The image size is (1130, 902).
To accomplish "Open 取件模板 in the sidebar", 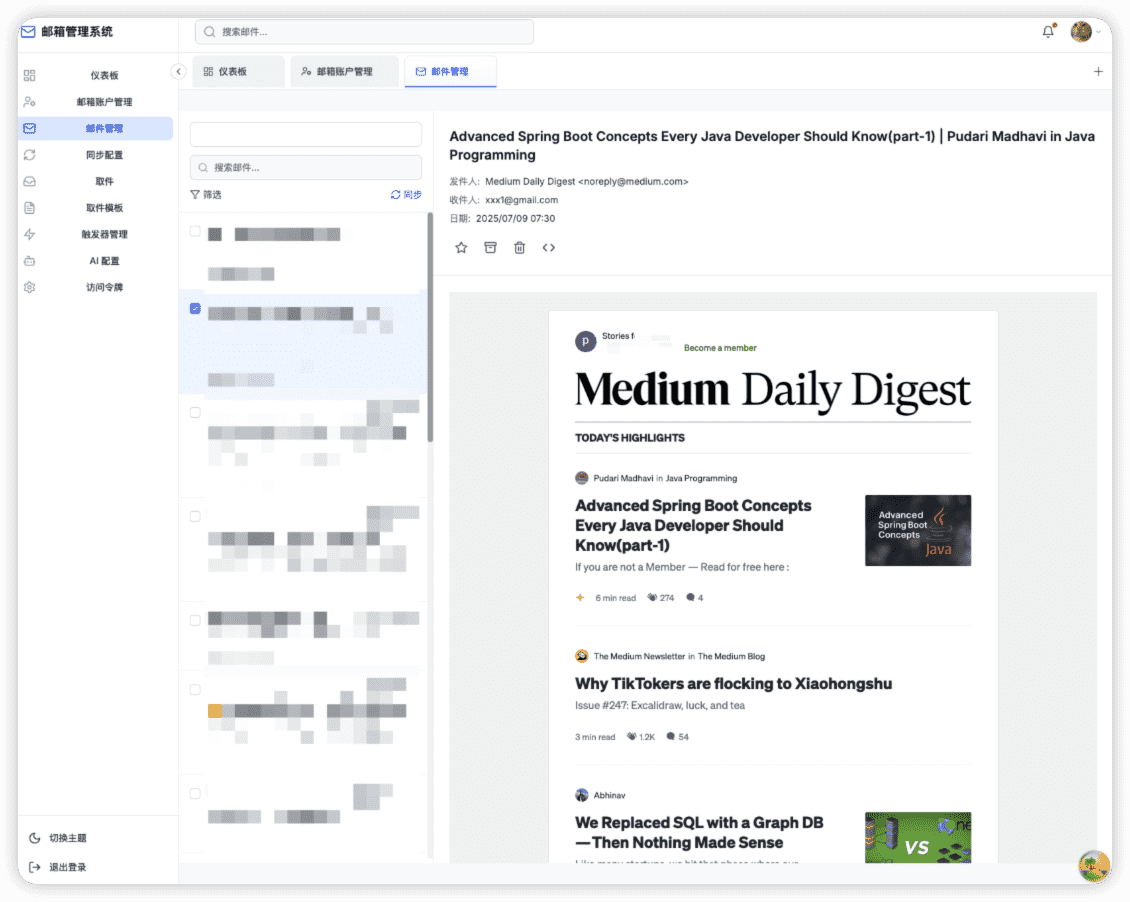I will 95,208.
